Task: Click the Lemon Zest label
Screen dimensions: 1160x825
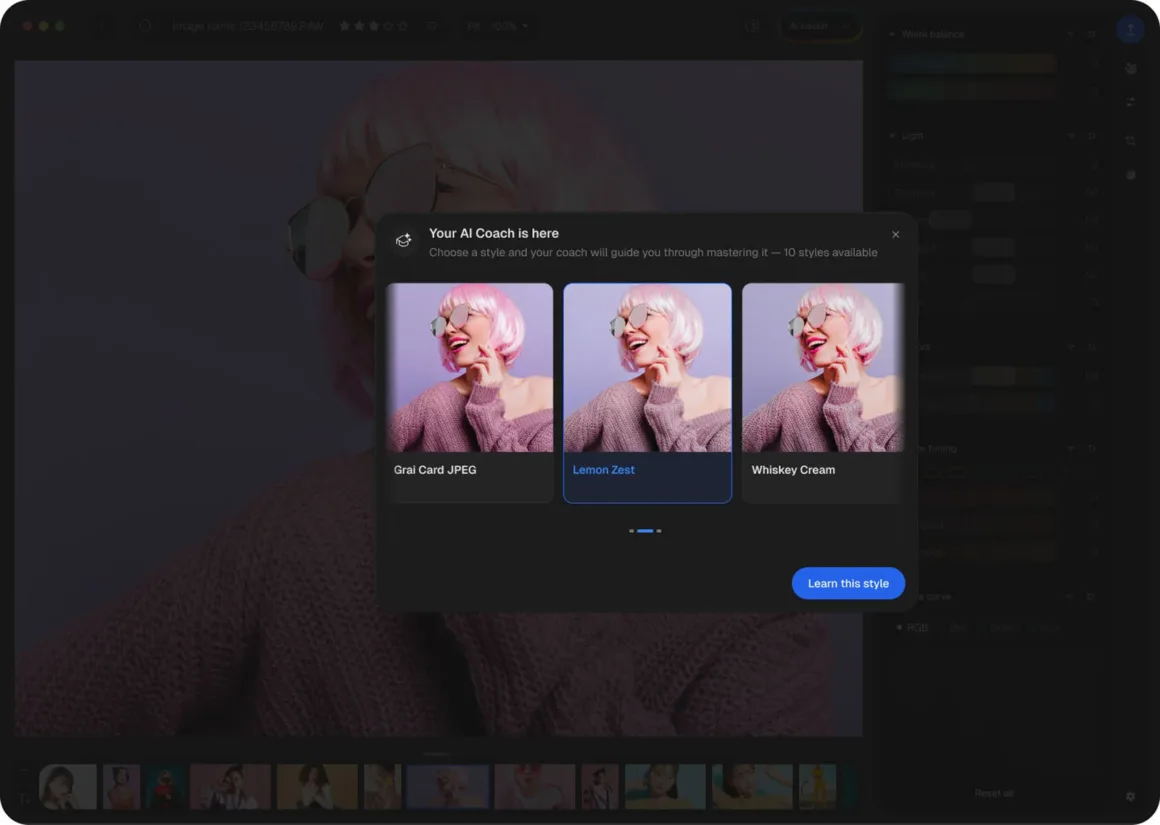Action: pos(604,470)
